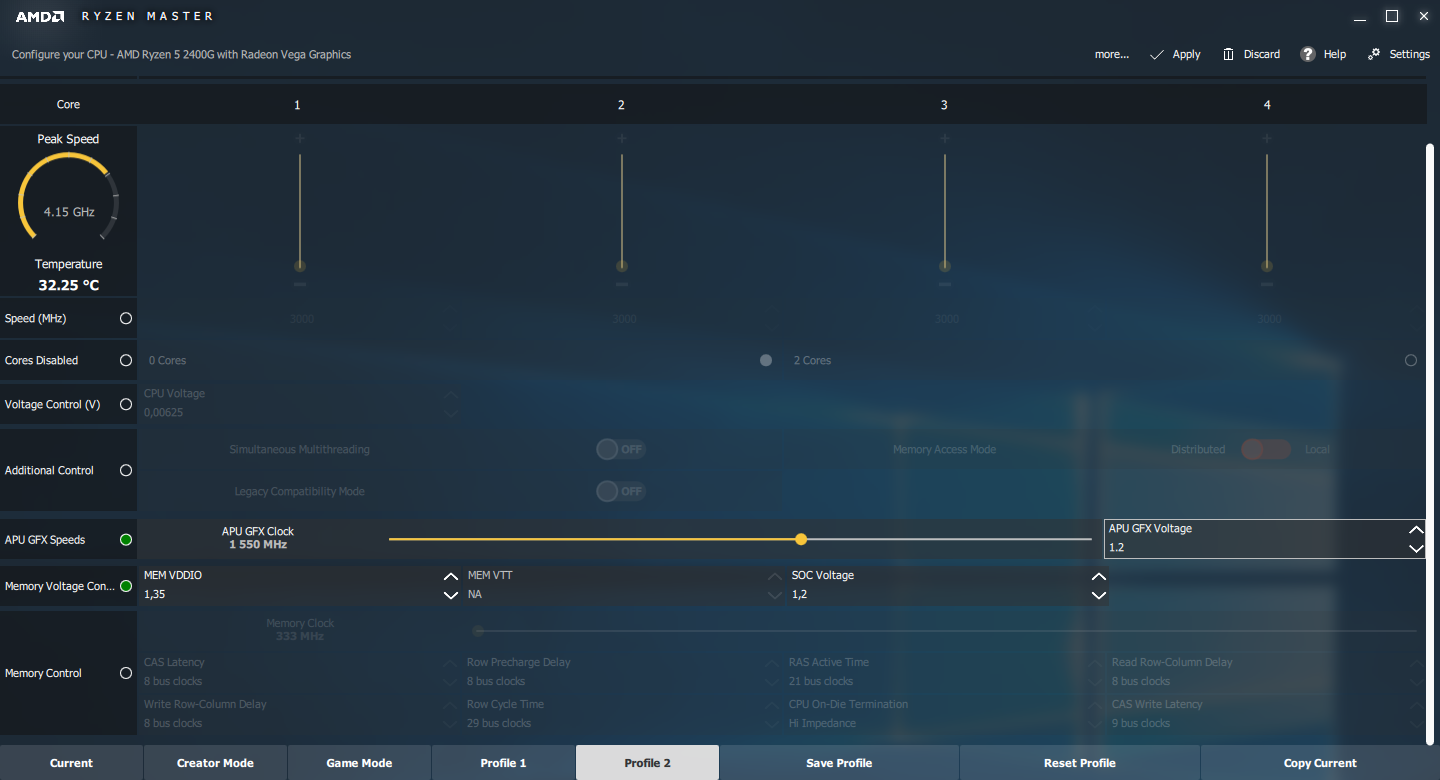Image resolution: width=1440 pixels, height=780 pixels.
Task: Increase SOC Voltage with up arrow
Action: pyautogui.click(x=1099, y=576)
